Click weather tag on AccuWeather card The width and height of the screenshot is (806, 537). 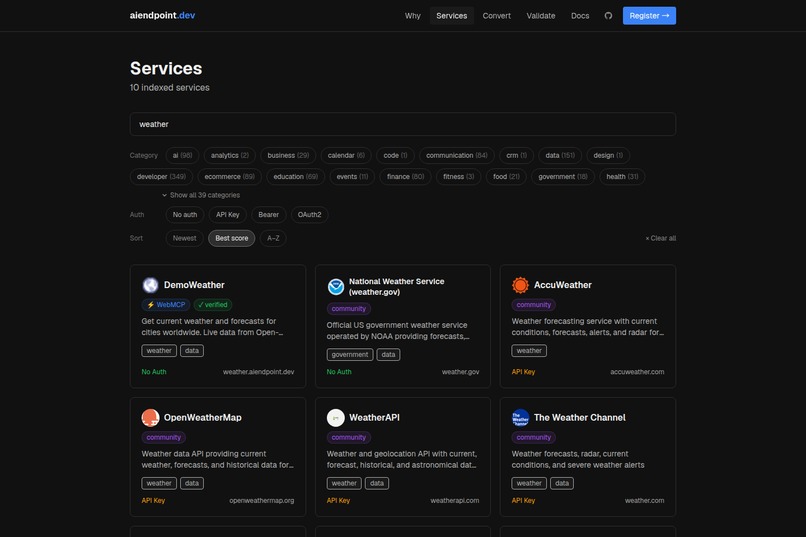pos(529,350)
